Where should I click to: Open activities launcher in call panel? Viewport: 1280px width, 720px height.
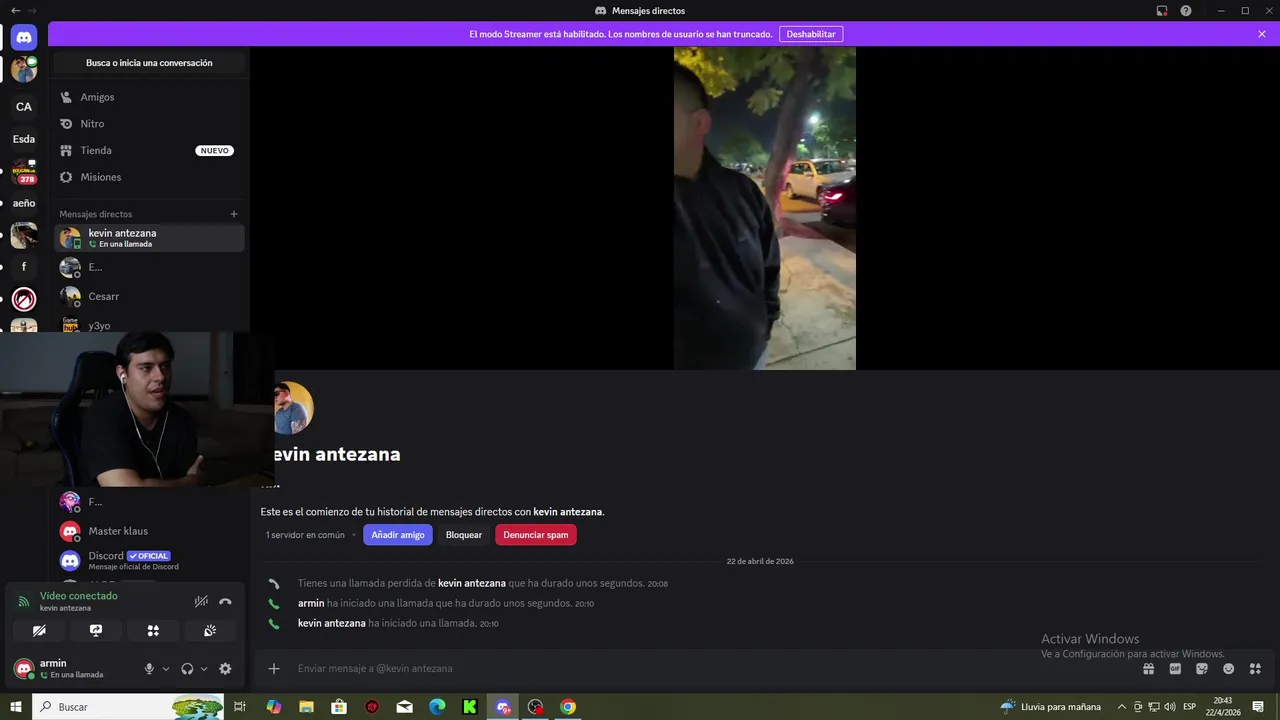[153, 631]
